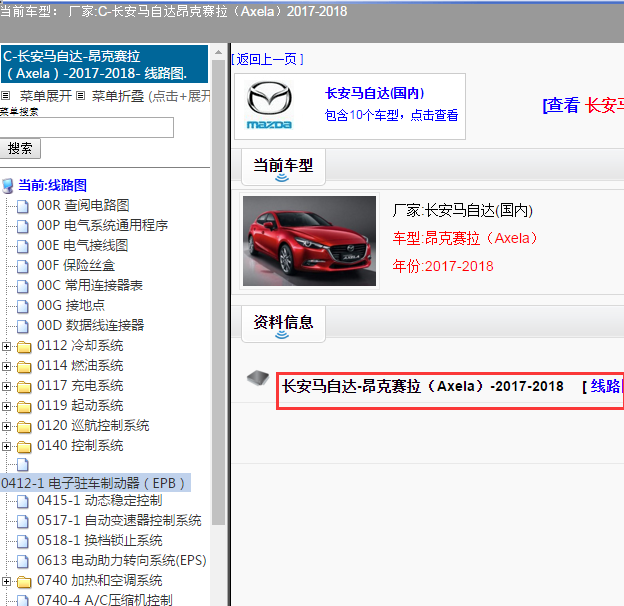Screen dimensions: 624x606
Task: Click the 当前车型 section tab
Action: tap(283, 167)
